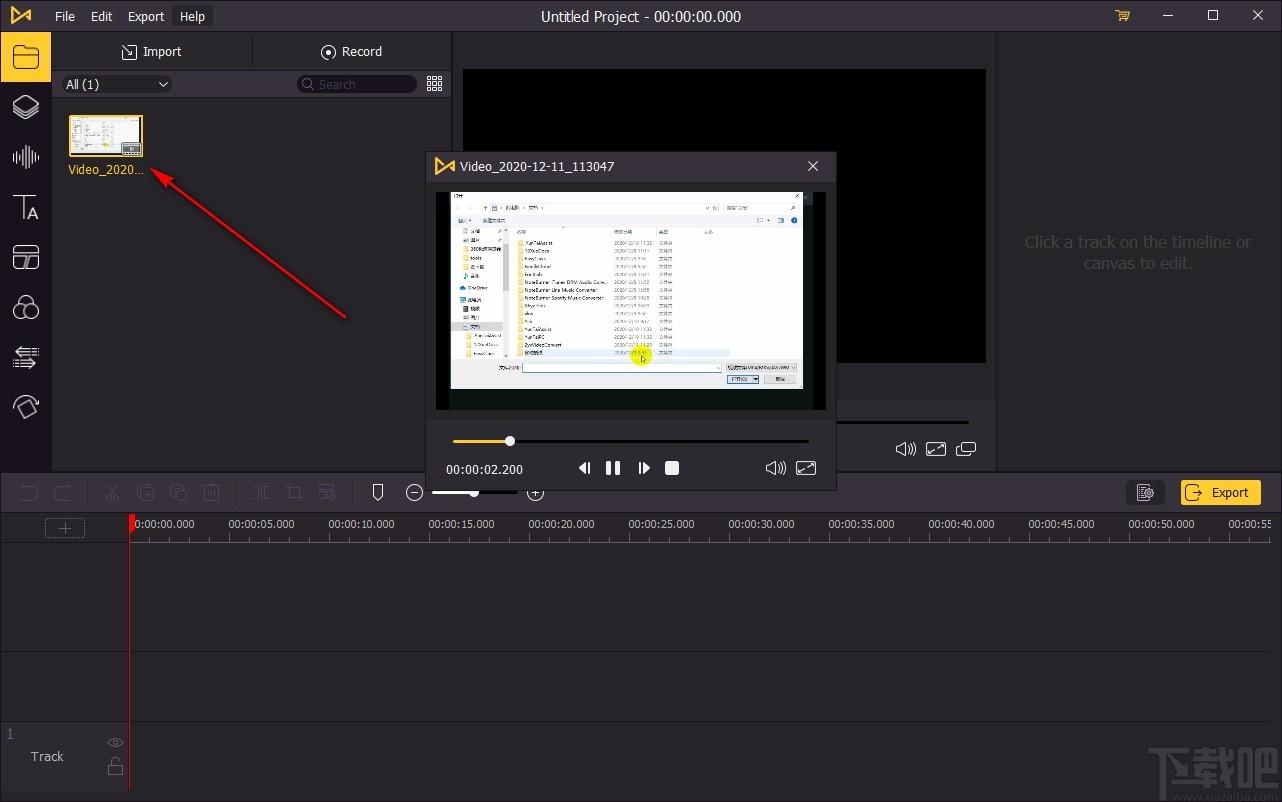The image size is (1282, 802).
Task: Open the Transitions sidebar icon
Action: (25, 357)
